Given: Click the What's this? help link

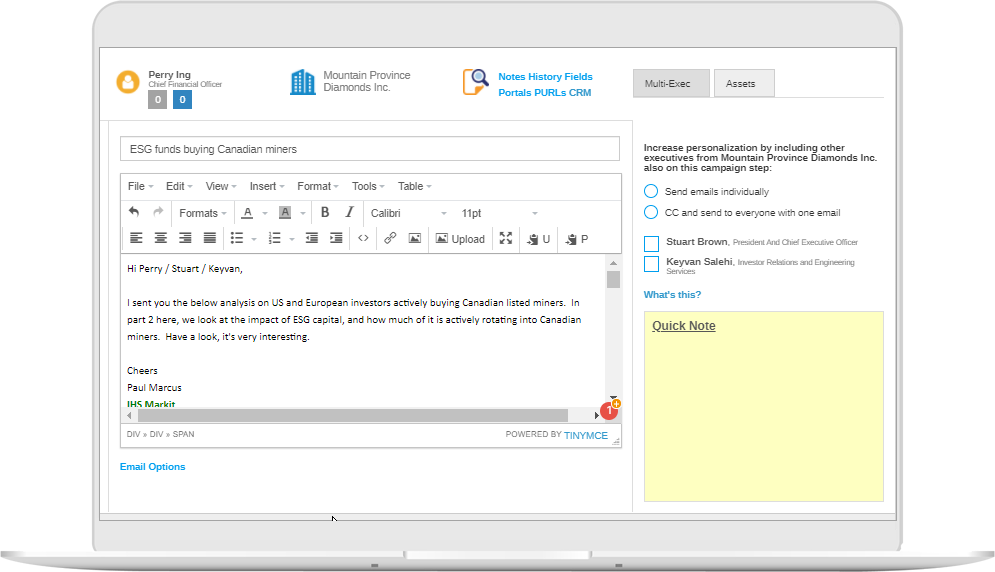Looking at the screenshot, I should point(672,295).
